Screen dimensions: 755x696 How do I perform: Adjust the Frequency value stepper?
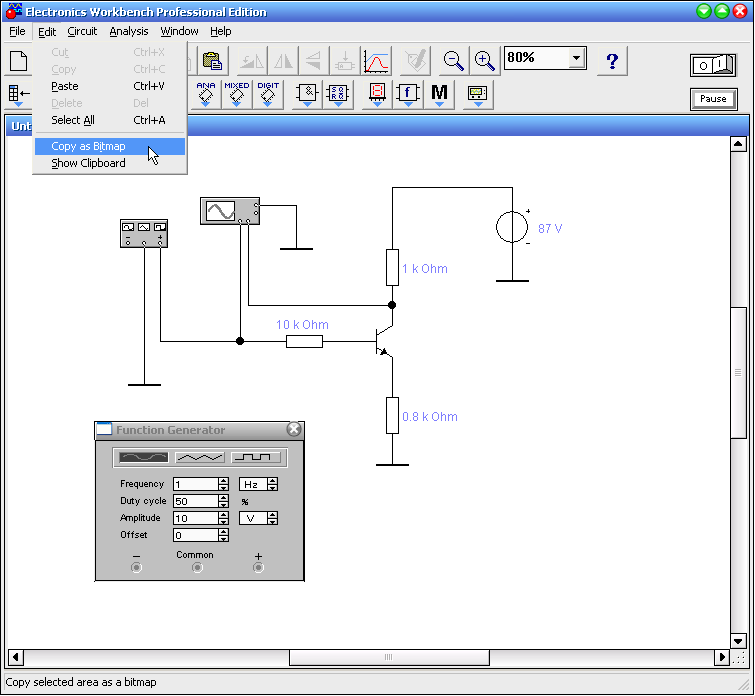[223, 484]
